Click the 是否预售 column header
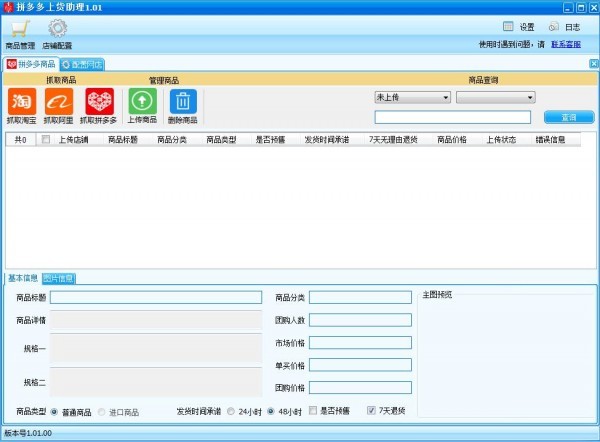Image resolution: width=600 pixels, height=442 pixels. [270, 140]
